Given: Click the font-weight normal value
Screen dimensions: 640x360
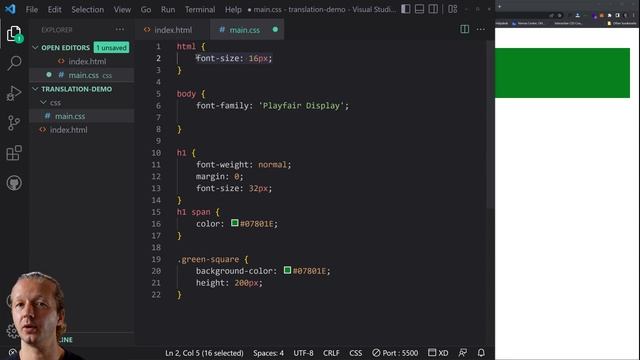Looking at the screenshot, I should coord(272,164).
